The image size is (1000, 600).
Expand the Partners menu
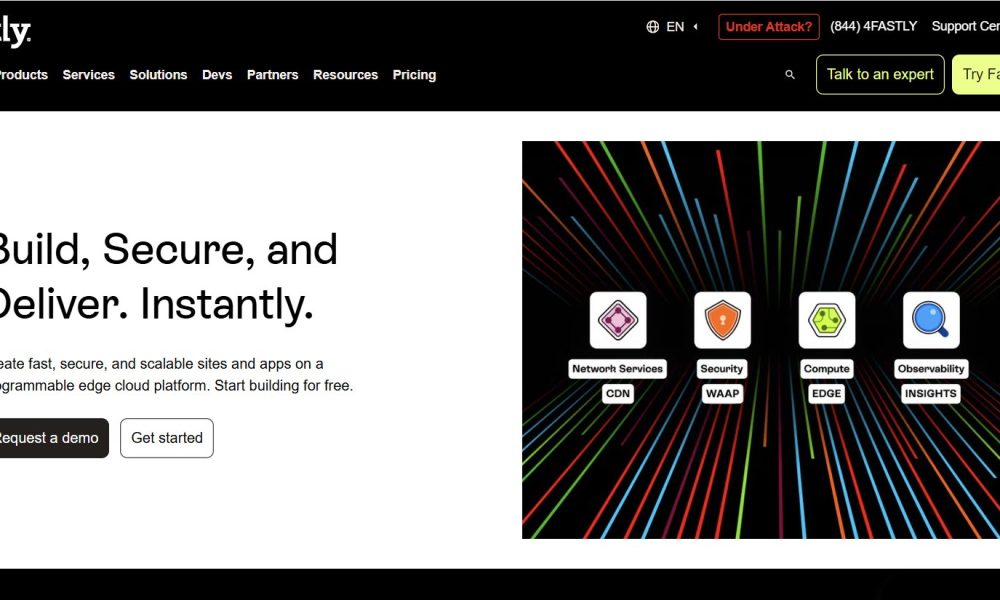click(x=272, y=75)
